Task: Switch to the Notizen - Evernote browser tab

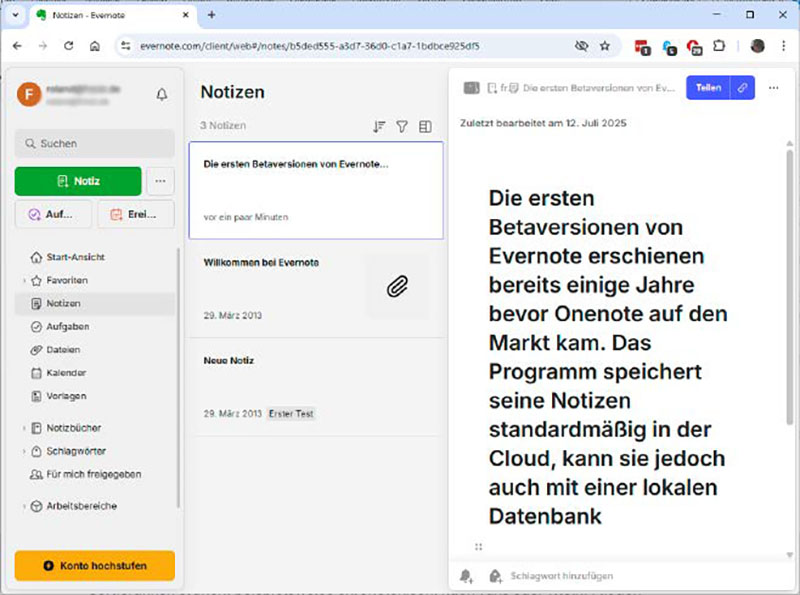Action: (x=95, y=15)
